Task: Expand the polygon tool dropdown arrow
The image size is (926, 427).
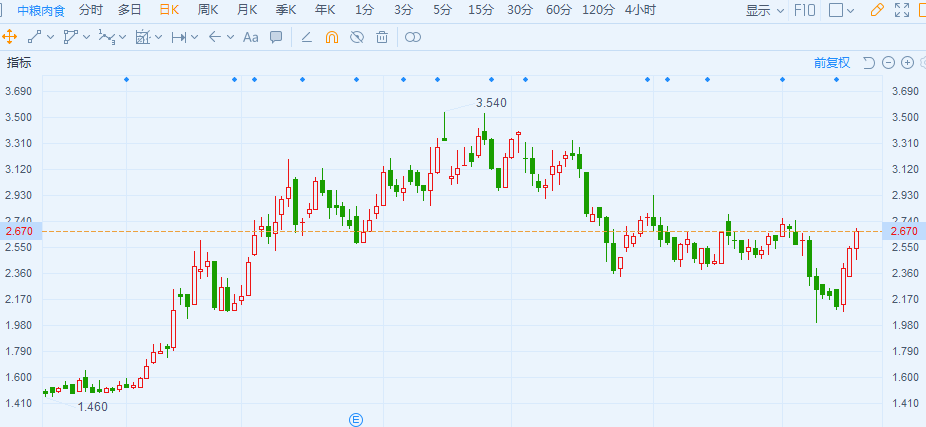Action: click(86, 37)
